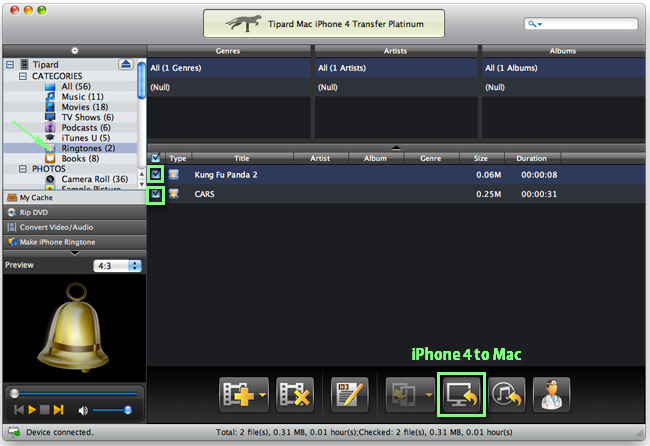The height and width of the screenshot is (446, 650).
Task: Select TV Shows (6) category
Action: pos(87,117)
